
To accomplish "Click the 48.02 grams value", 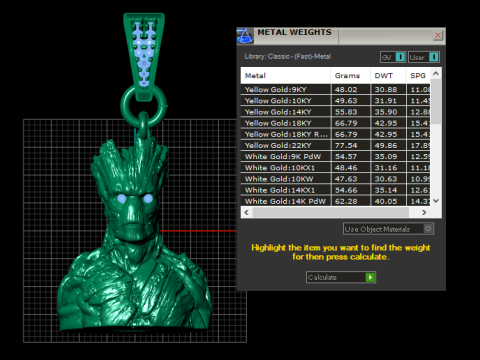I will coord(346,90).
